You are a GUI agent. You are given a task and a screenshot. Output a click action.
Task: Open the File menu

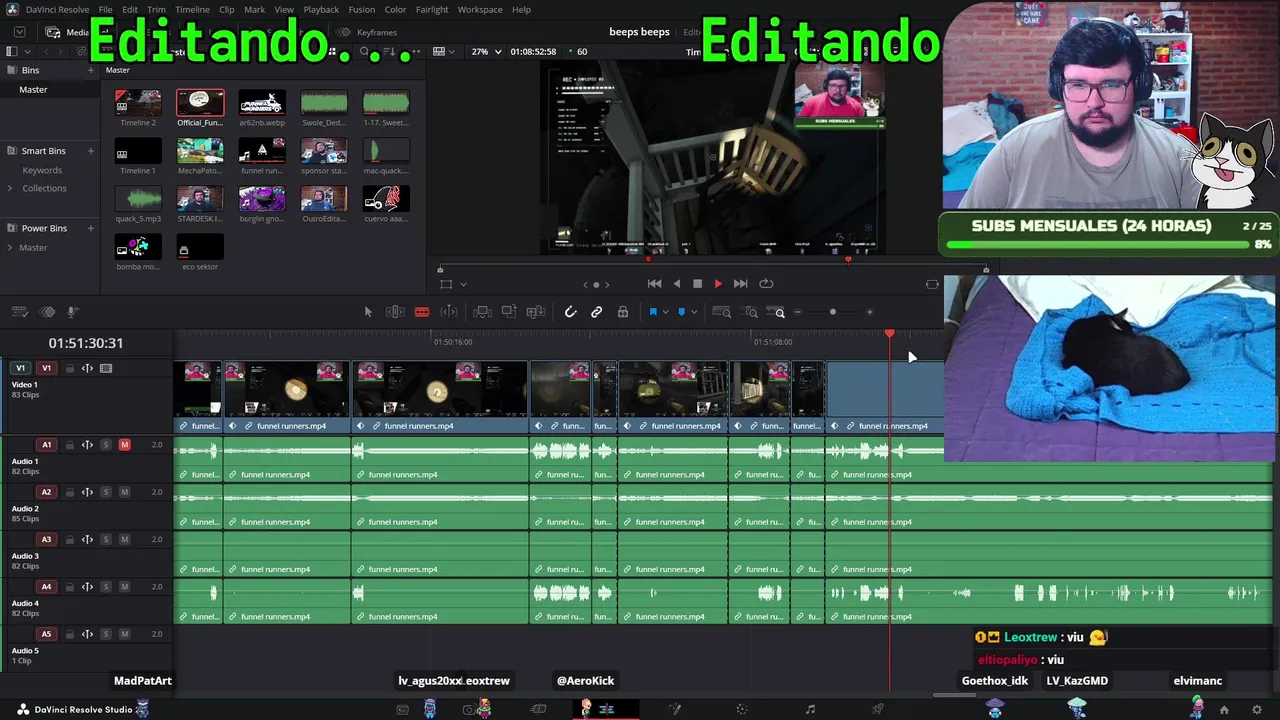coord(105,10)
